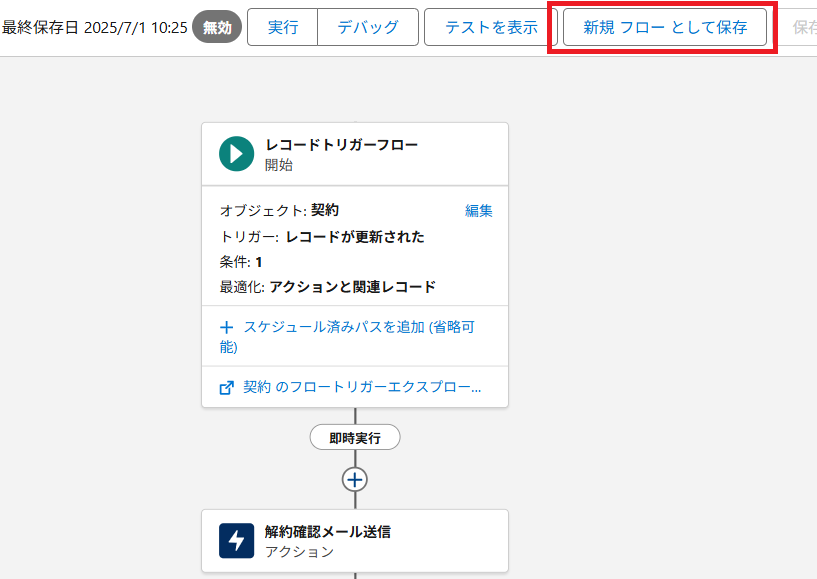
Task: Click the circular plus add-element button
Action: click(355, 479)
